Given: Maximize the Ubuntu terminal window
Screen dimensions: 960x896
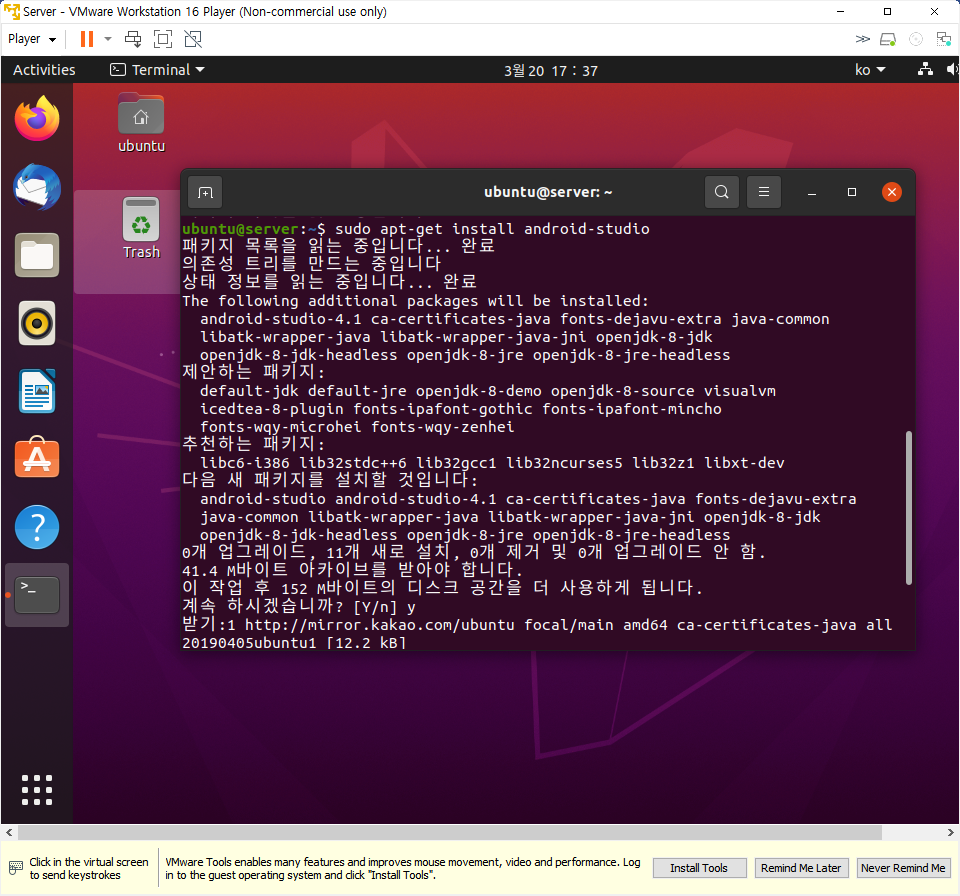Looking at the screenshot, I should coord(852,192).
